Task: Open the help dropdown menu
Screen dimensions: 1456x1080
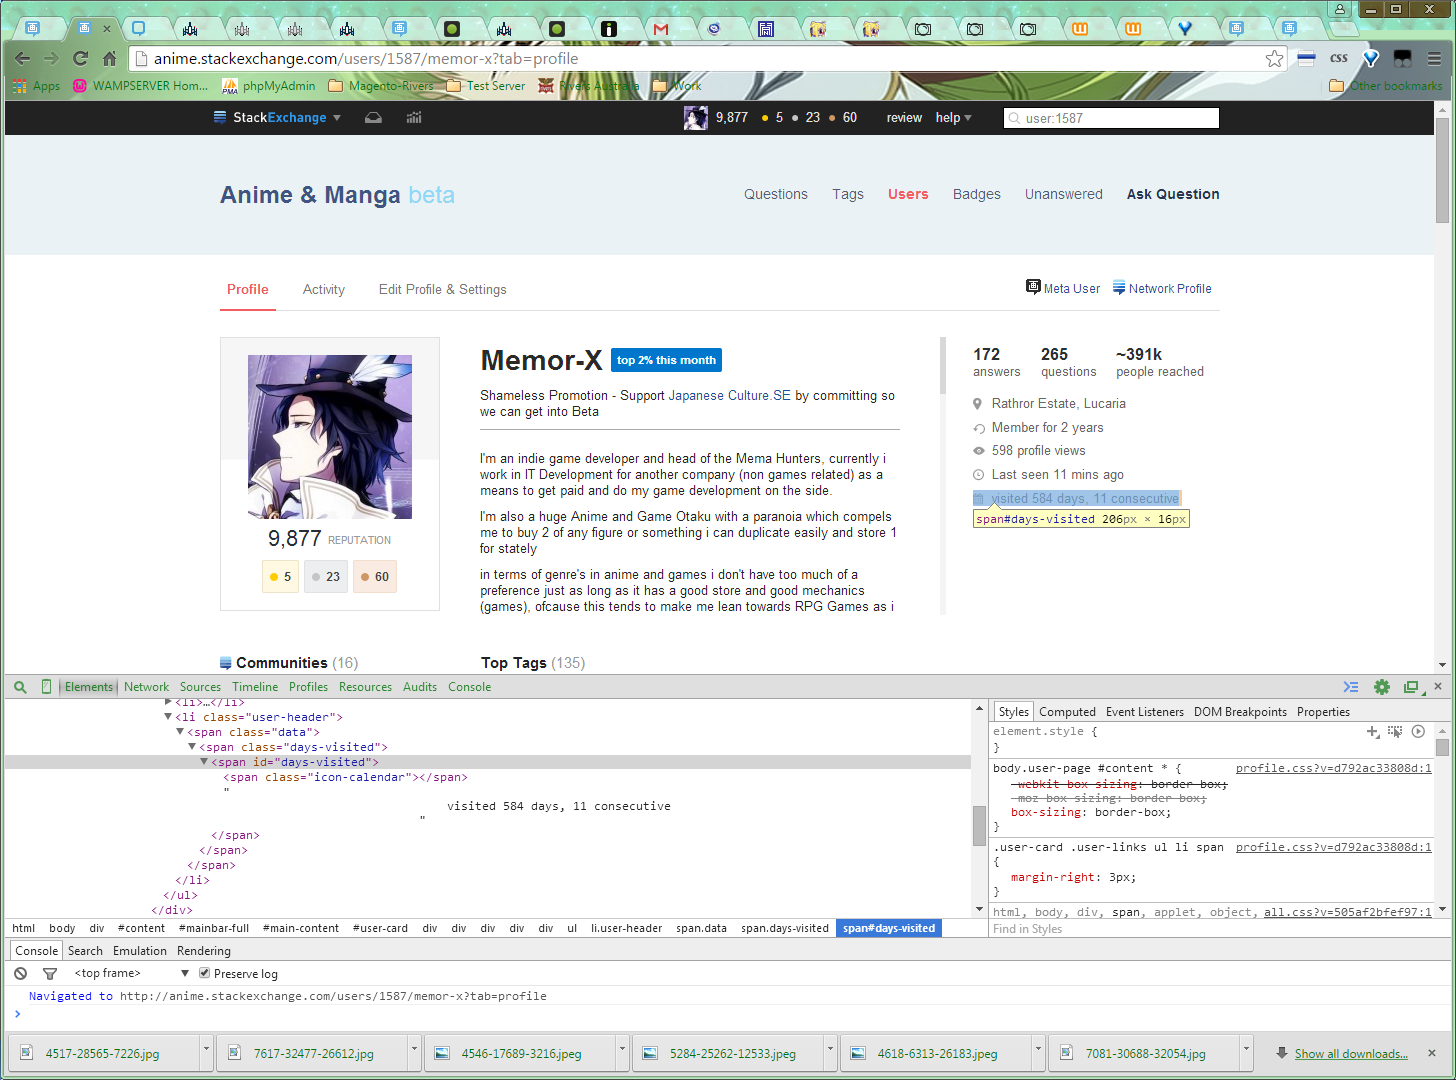Action: tap(954, 118)
